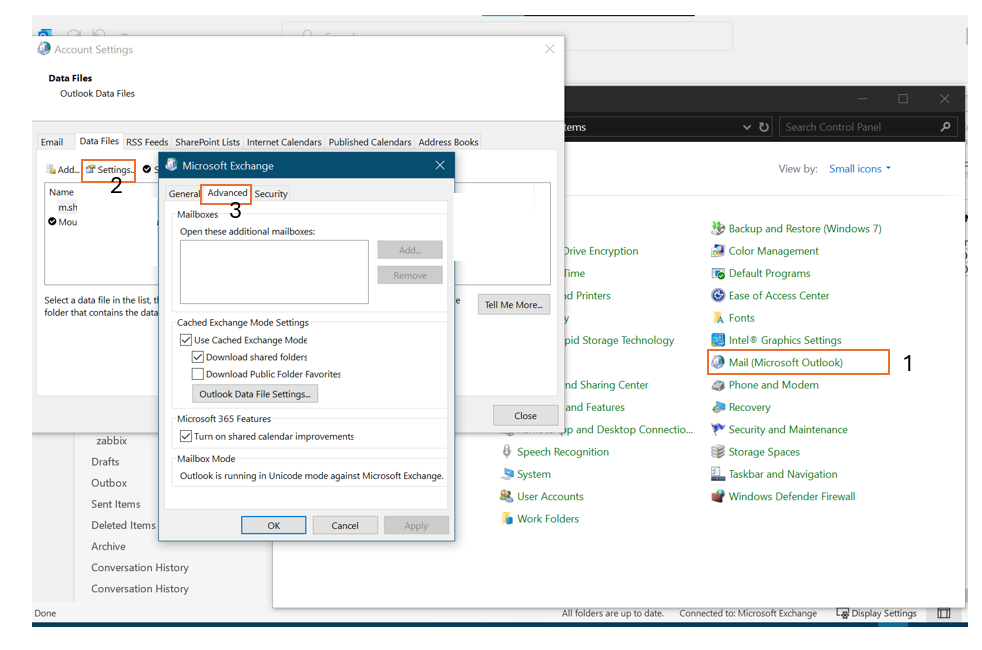
Task: Switch to the General tab in Microsoft Exchange
Action: 184,194
